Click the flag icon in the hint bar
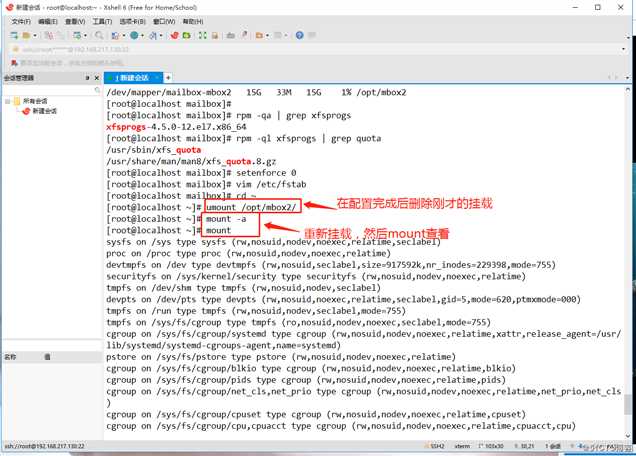636x456 pixels. pos(14,63)
